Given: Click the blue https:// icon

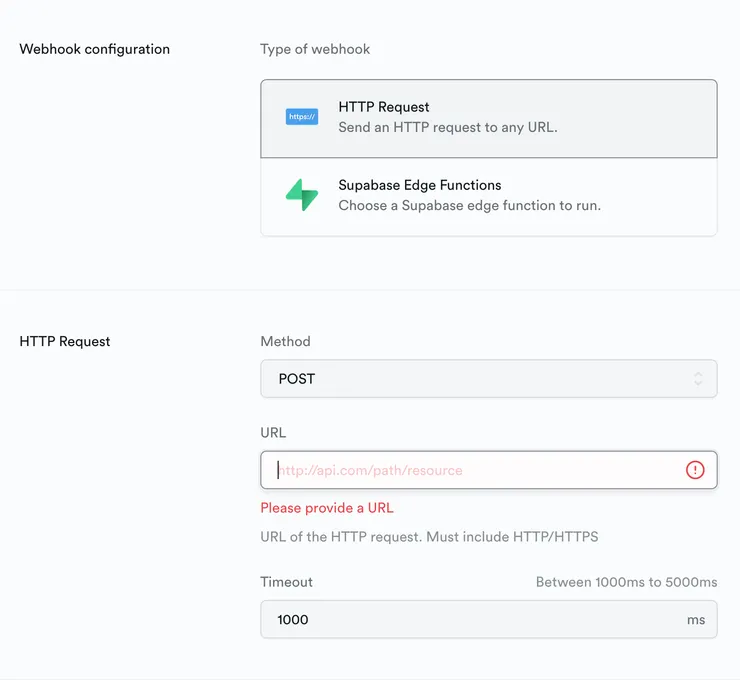Looking at the screenshot, I should (x=301, y=117).
